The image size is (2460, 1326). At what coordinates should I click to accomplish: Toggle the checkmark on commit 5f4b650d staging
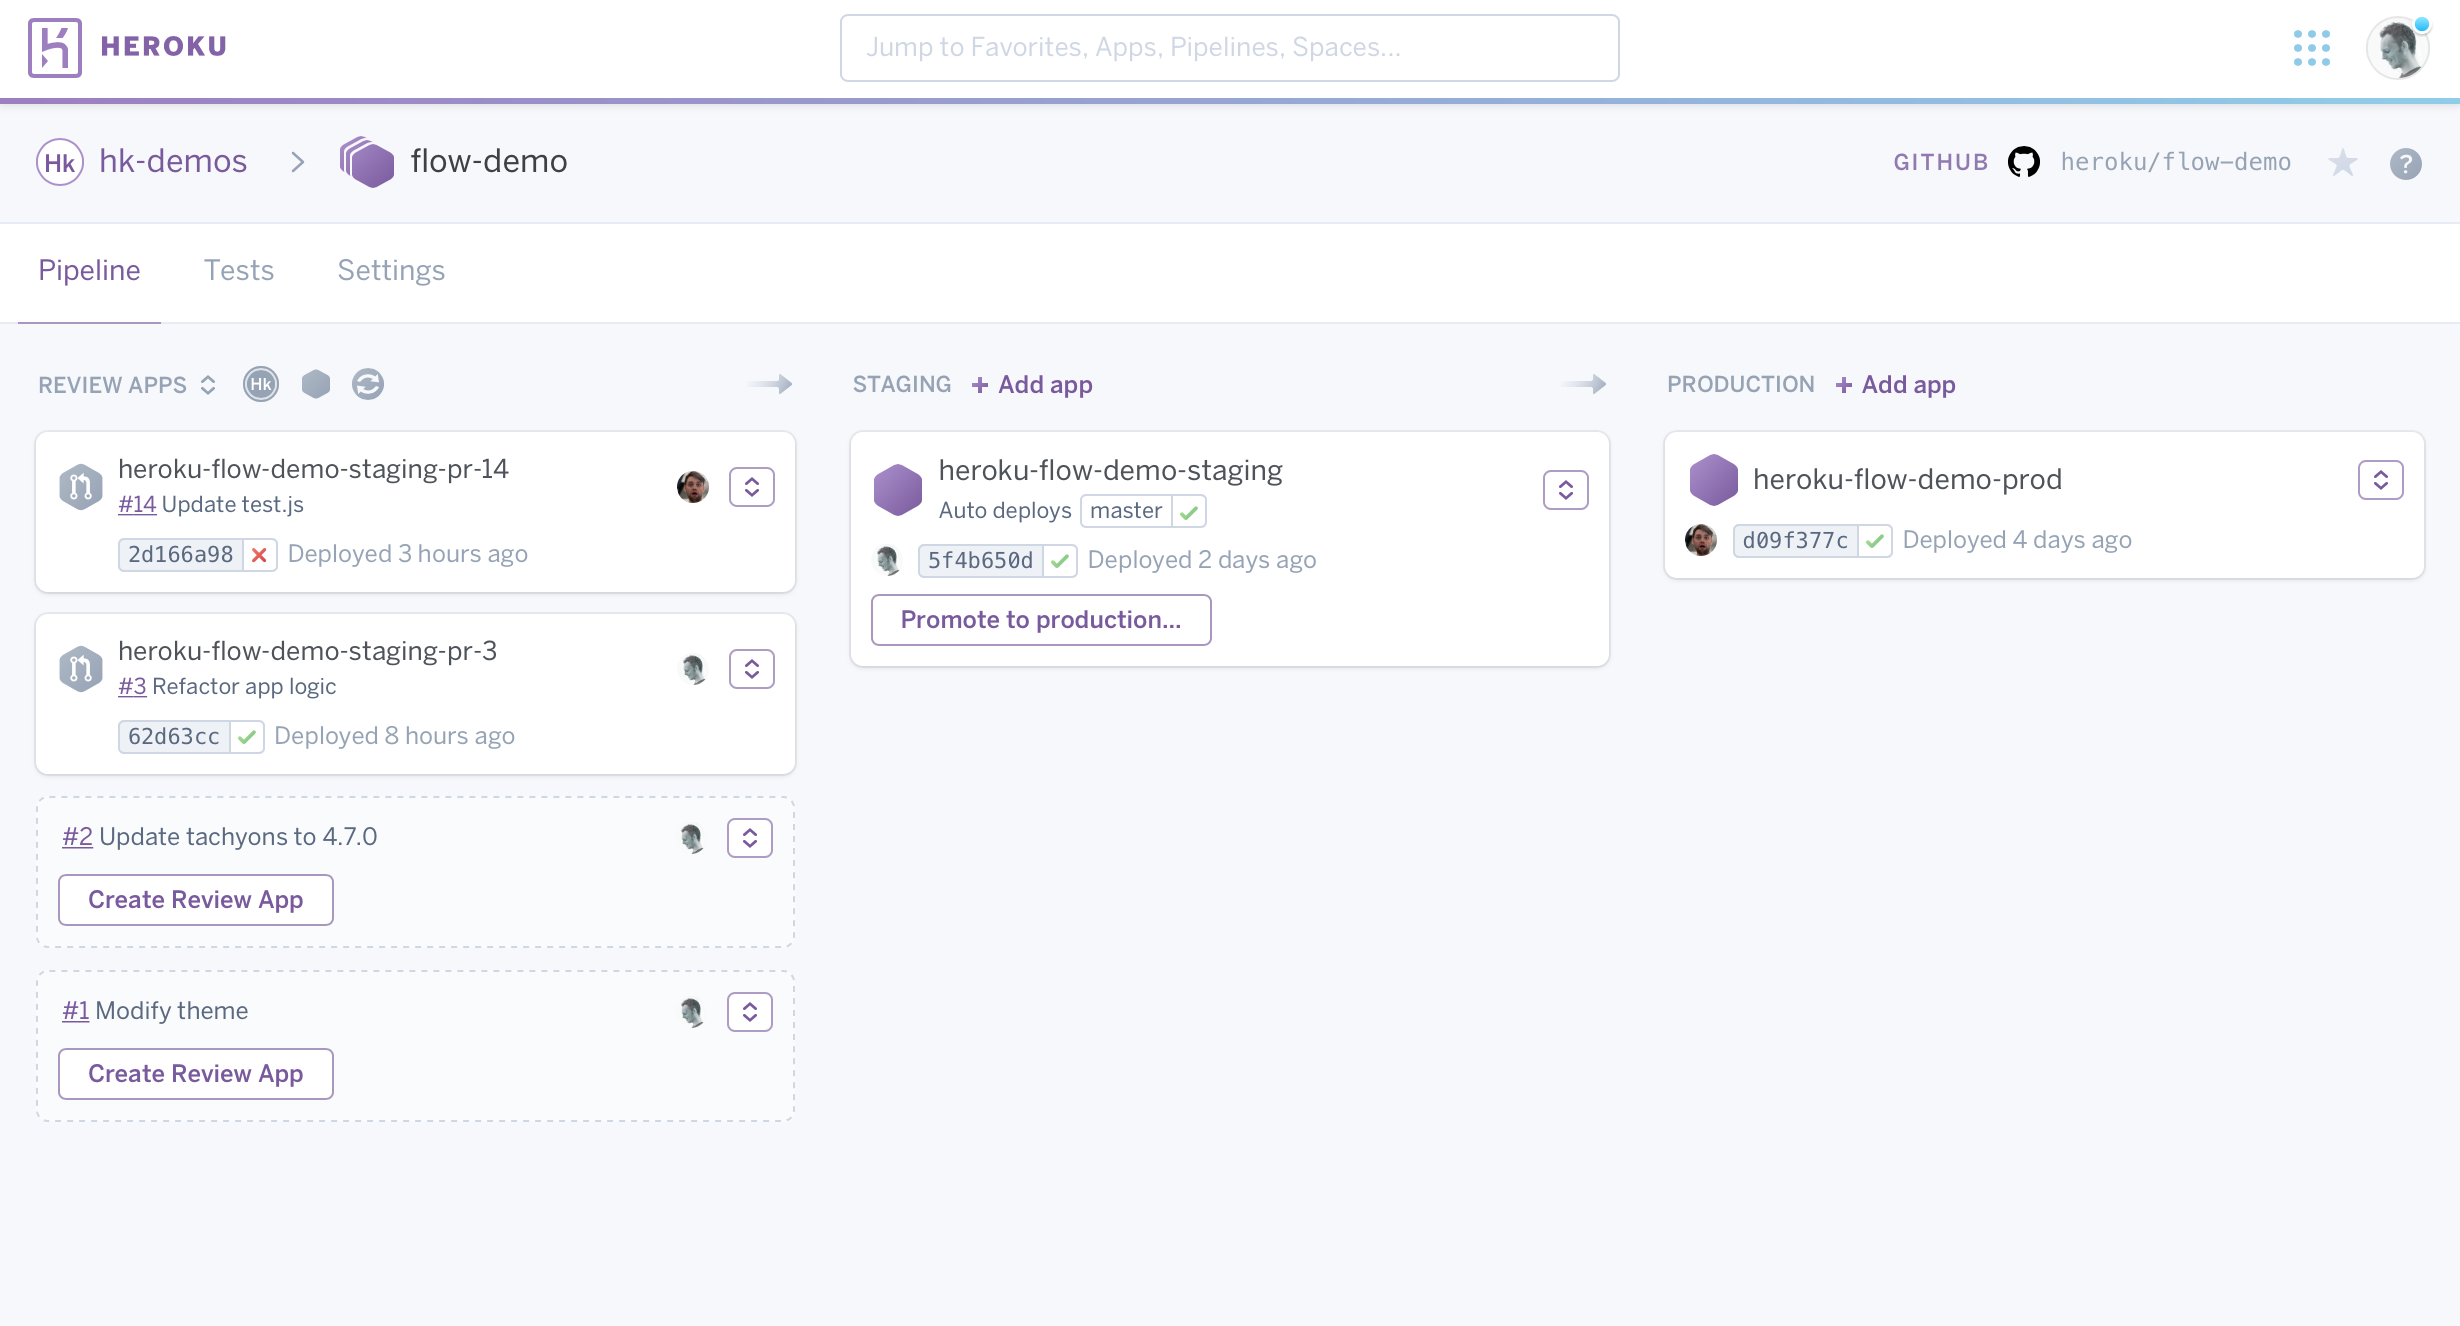[x=1061, y=560]
